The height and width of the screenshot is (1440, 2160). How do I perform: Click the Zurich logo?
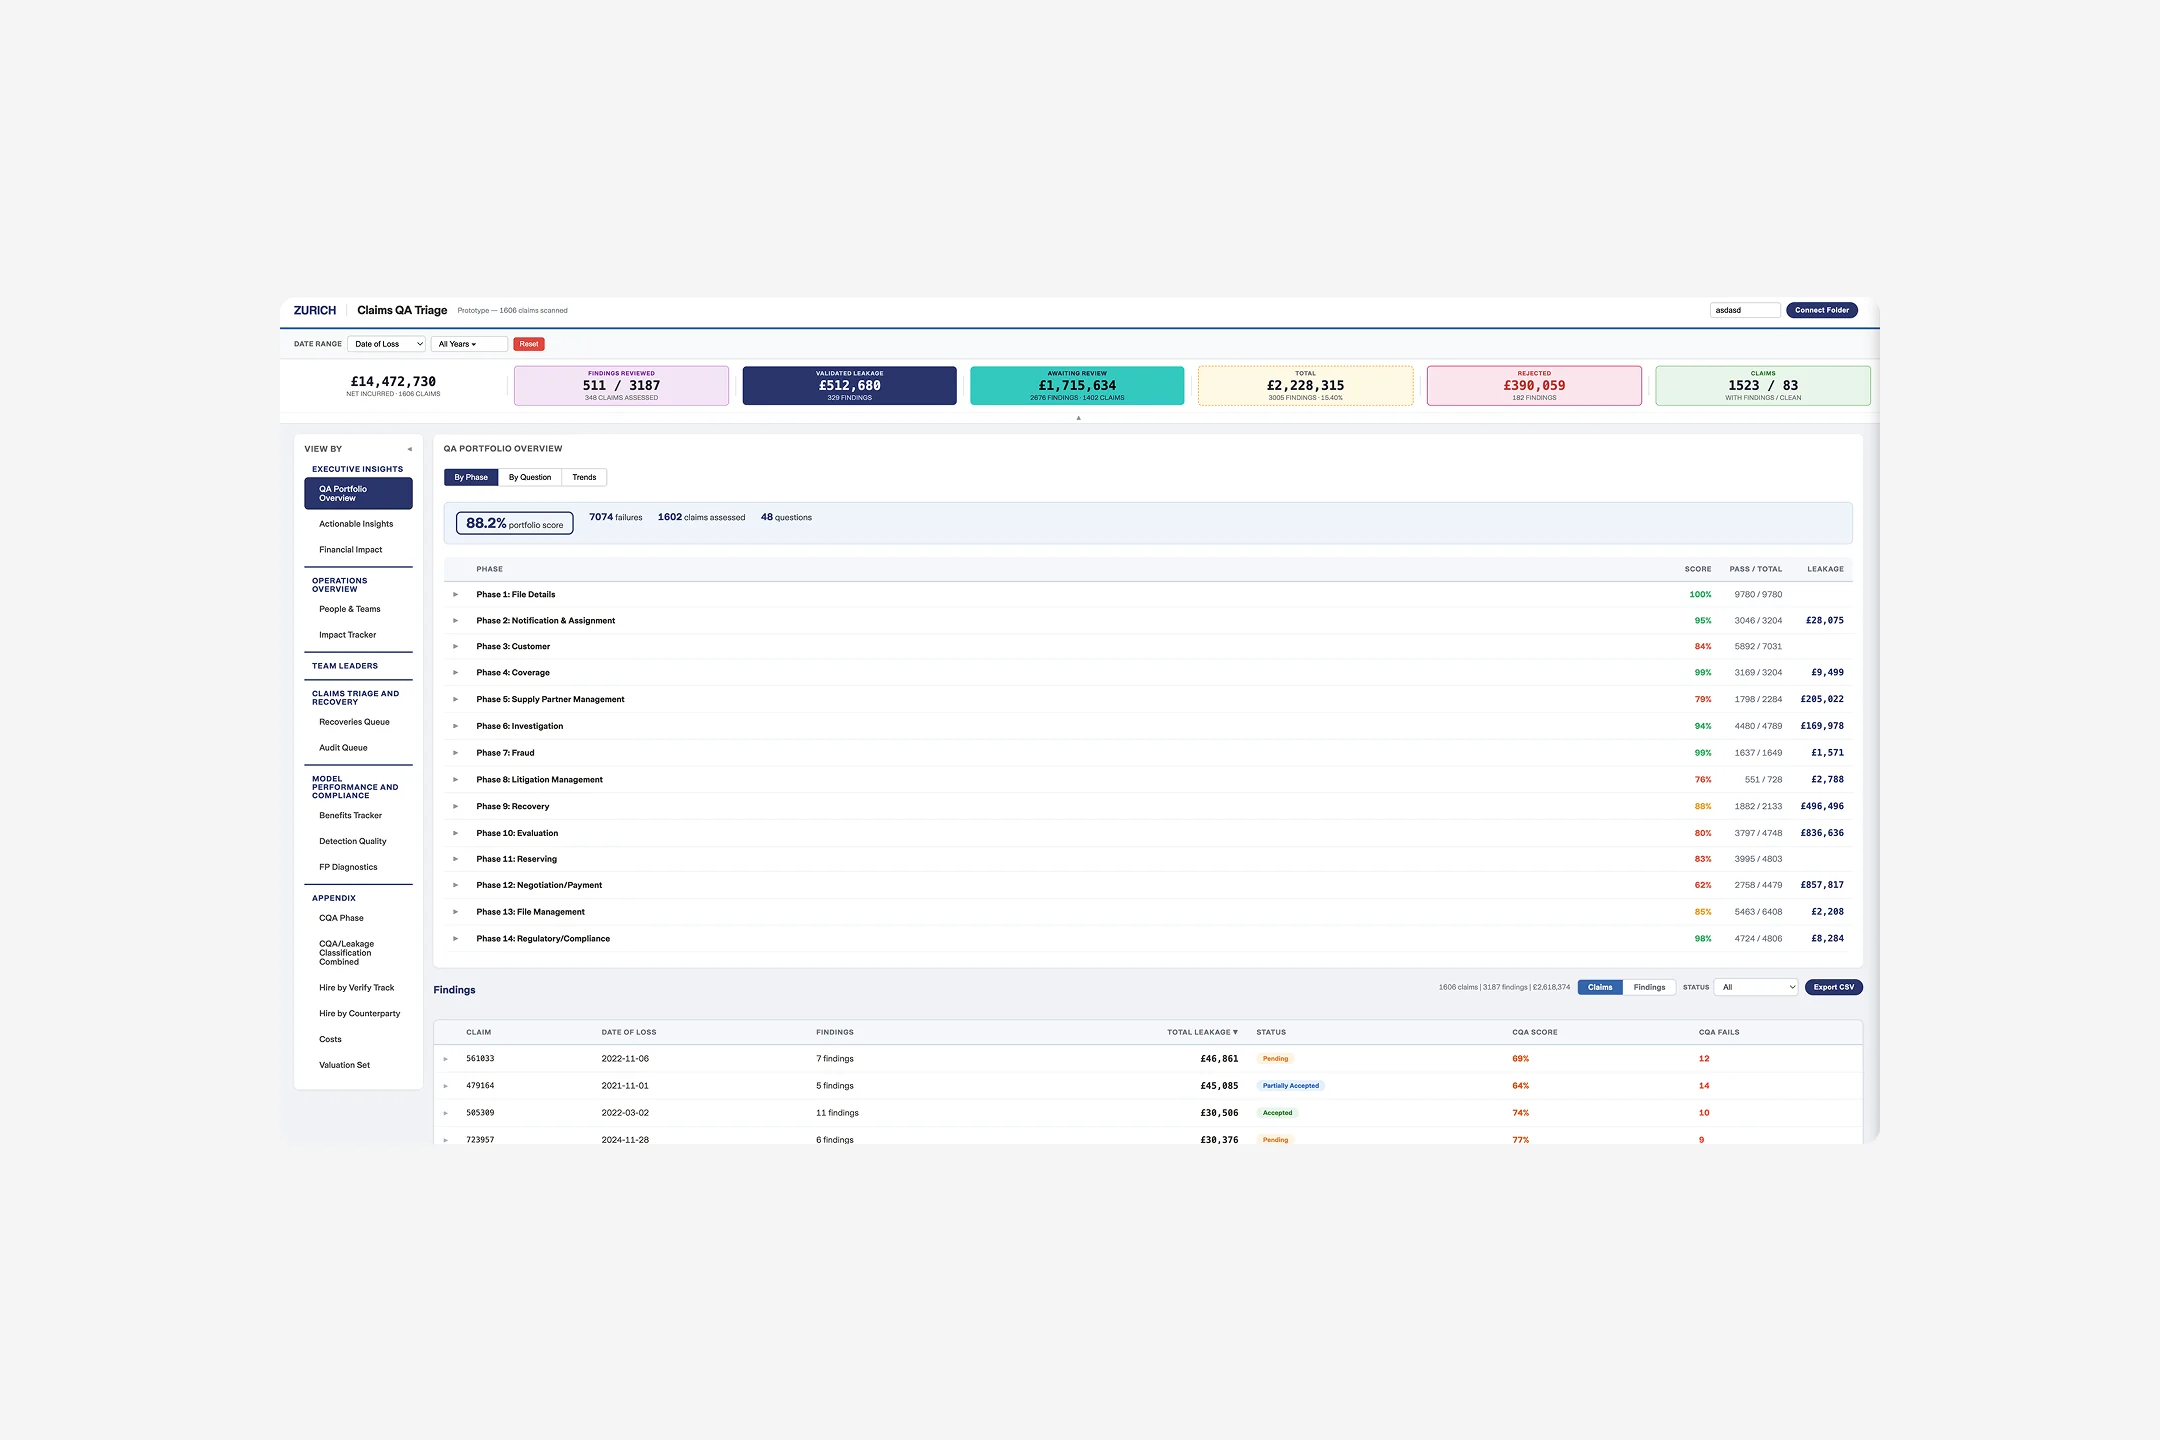point(315,310)
